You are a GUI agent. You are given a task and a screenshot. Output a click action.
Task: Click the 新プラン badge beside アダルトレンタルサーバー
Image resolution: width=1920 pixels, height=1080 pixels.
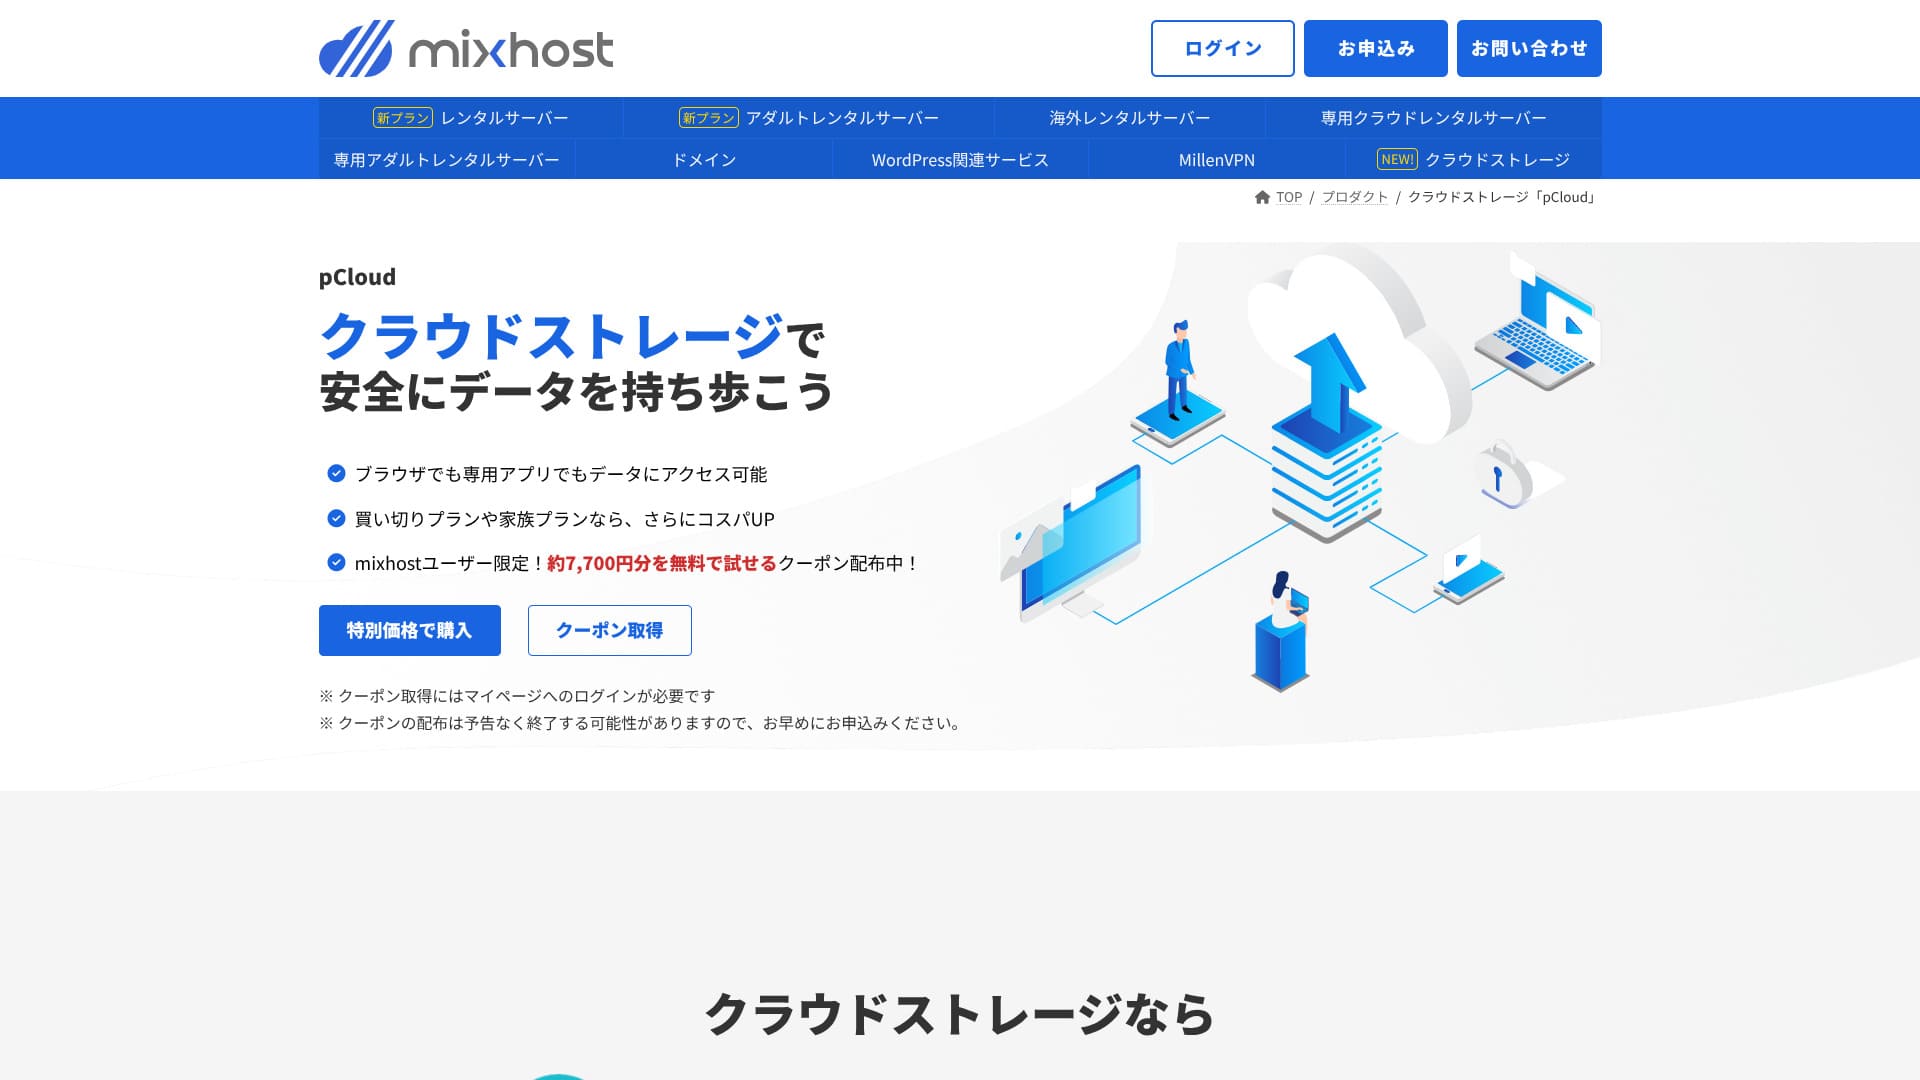point(708,118)
